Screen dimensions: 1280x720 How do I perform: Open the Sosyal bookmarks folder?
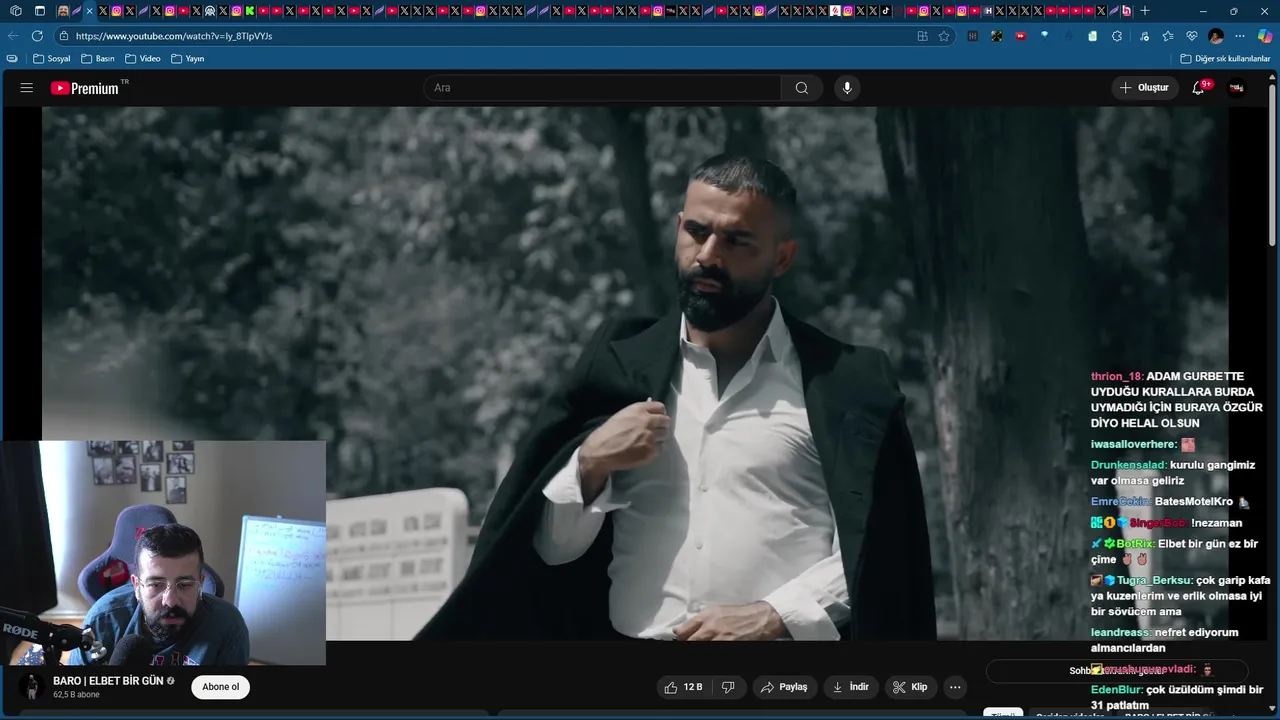(x=53, y=59)
